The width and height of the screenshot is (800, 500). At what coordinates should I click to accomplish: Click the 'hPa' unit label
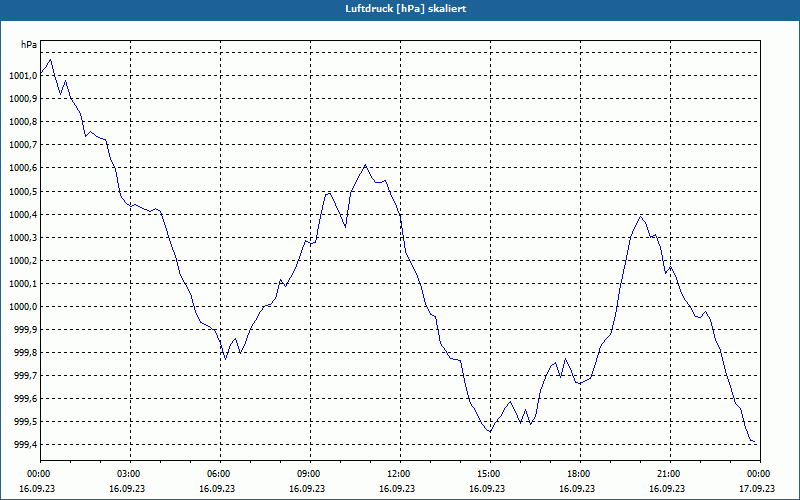(29, 45)
